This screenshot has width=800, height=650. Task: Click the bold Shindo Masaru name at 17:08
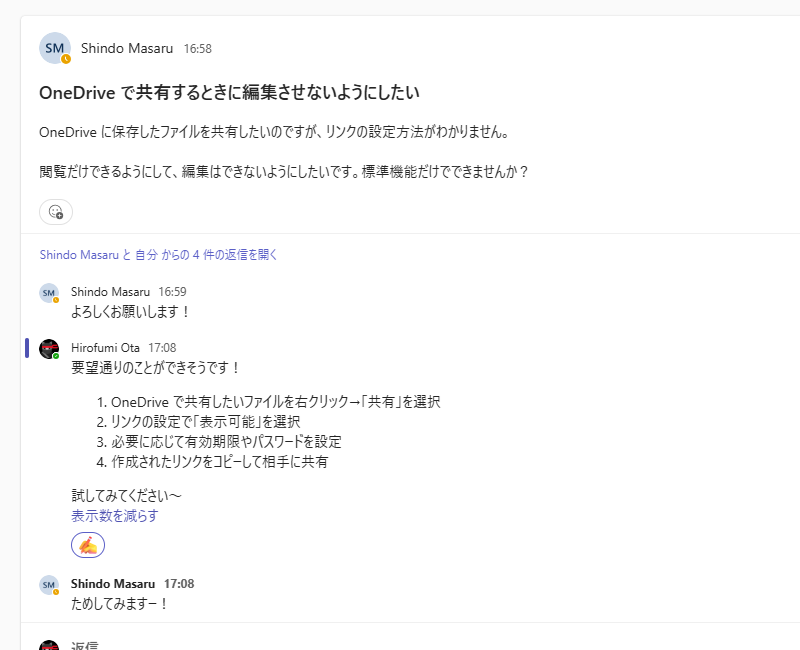tap(113, 584)
